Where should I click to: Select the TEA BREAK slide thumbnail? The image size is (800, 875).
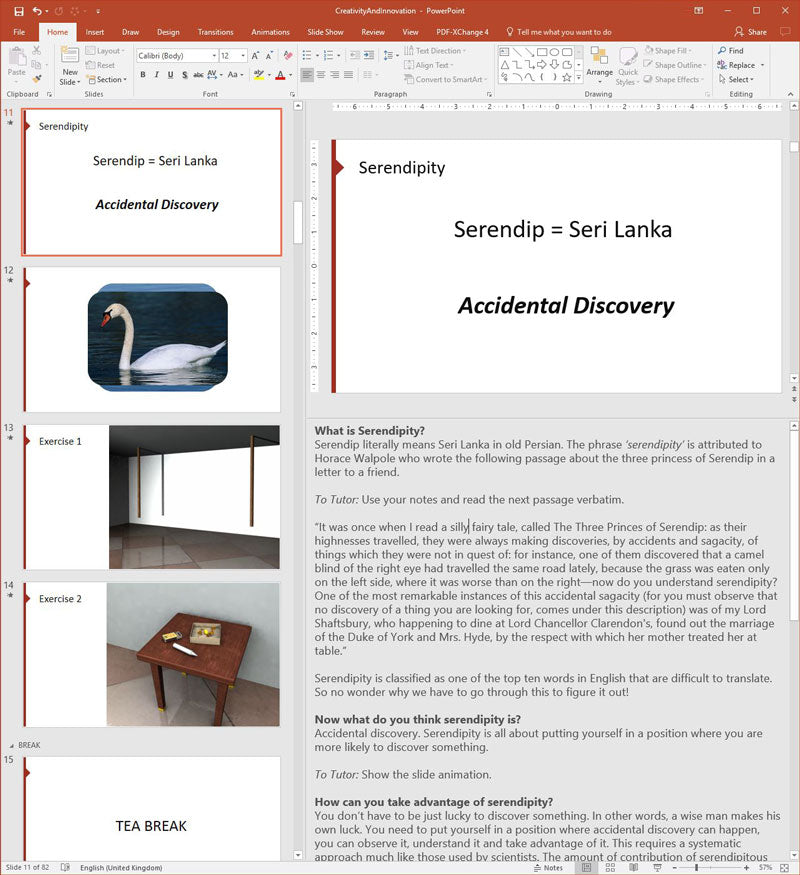click(152, 809)
